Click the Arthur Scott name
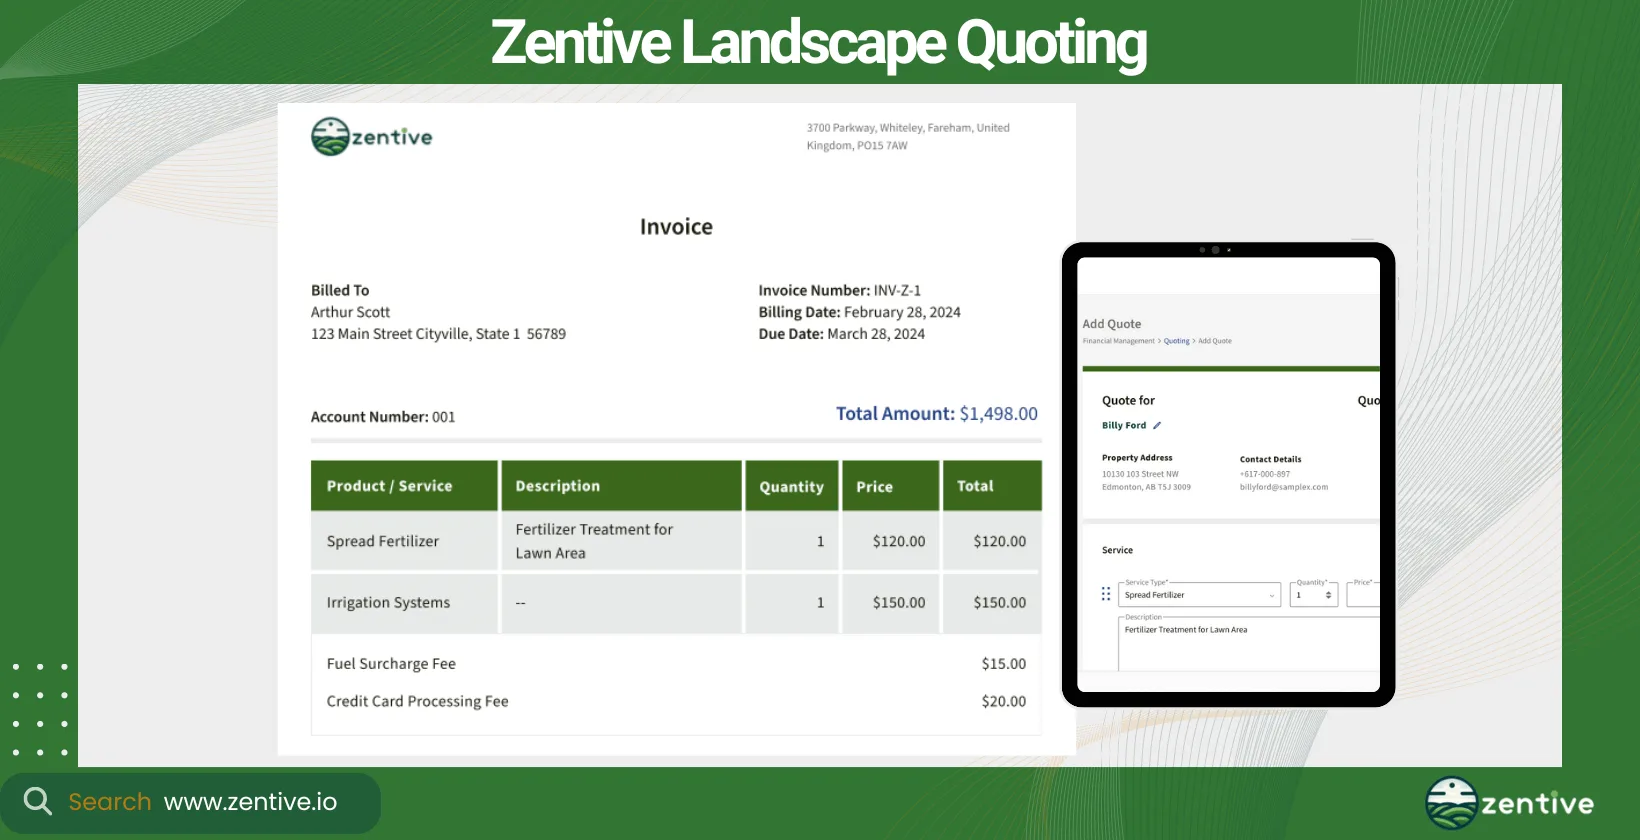This screenshot has width=1640, height=840. (x=350, y=313)
